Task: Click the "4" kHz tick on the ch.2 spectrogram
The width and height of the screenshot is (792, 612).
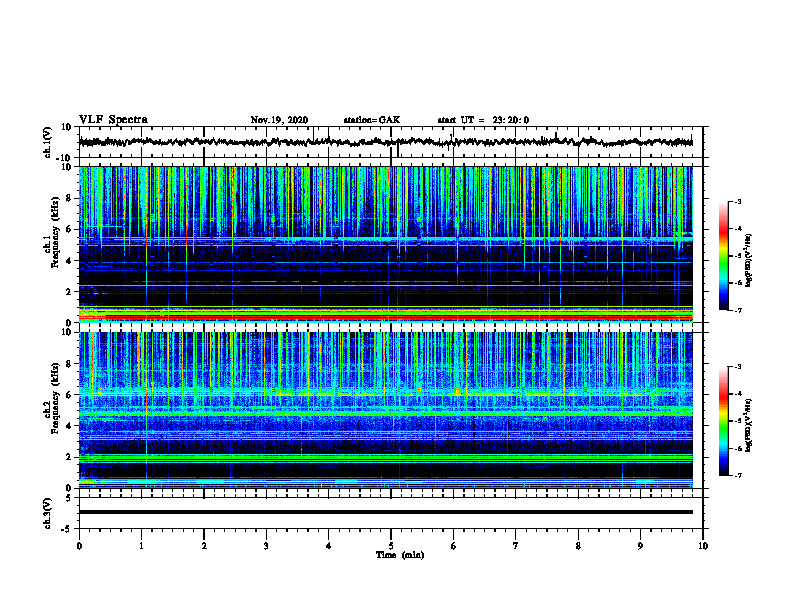Action: pyautogui.click(x=69, y=426)
